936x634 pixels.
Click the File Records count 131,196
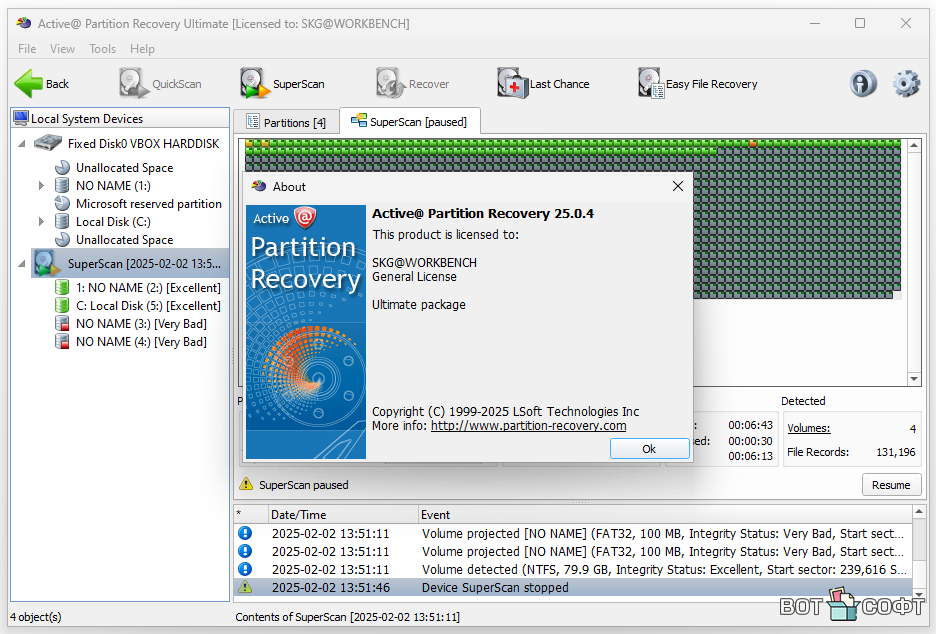(895, 452)
